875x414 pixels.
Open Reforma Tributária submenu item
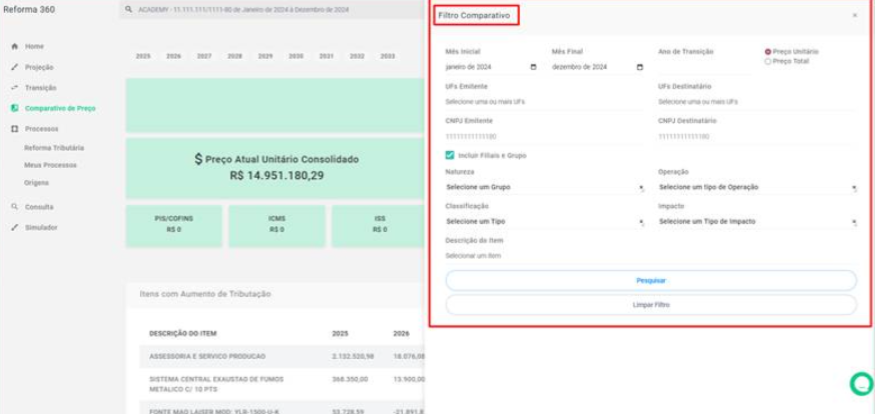[x=54, y=148]
